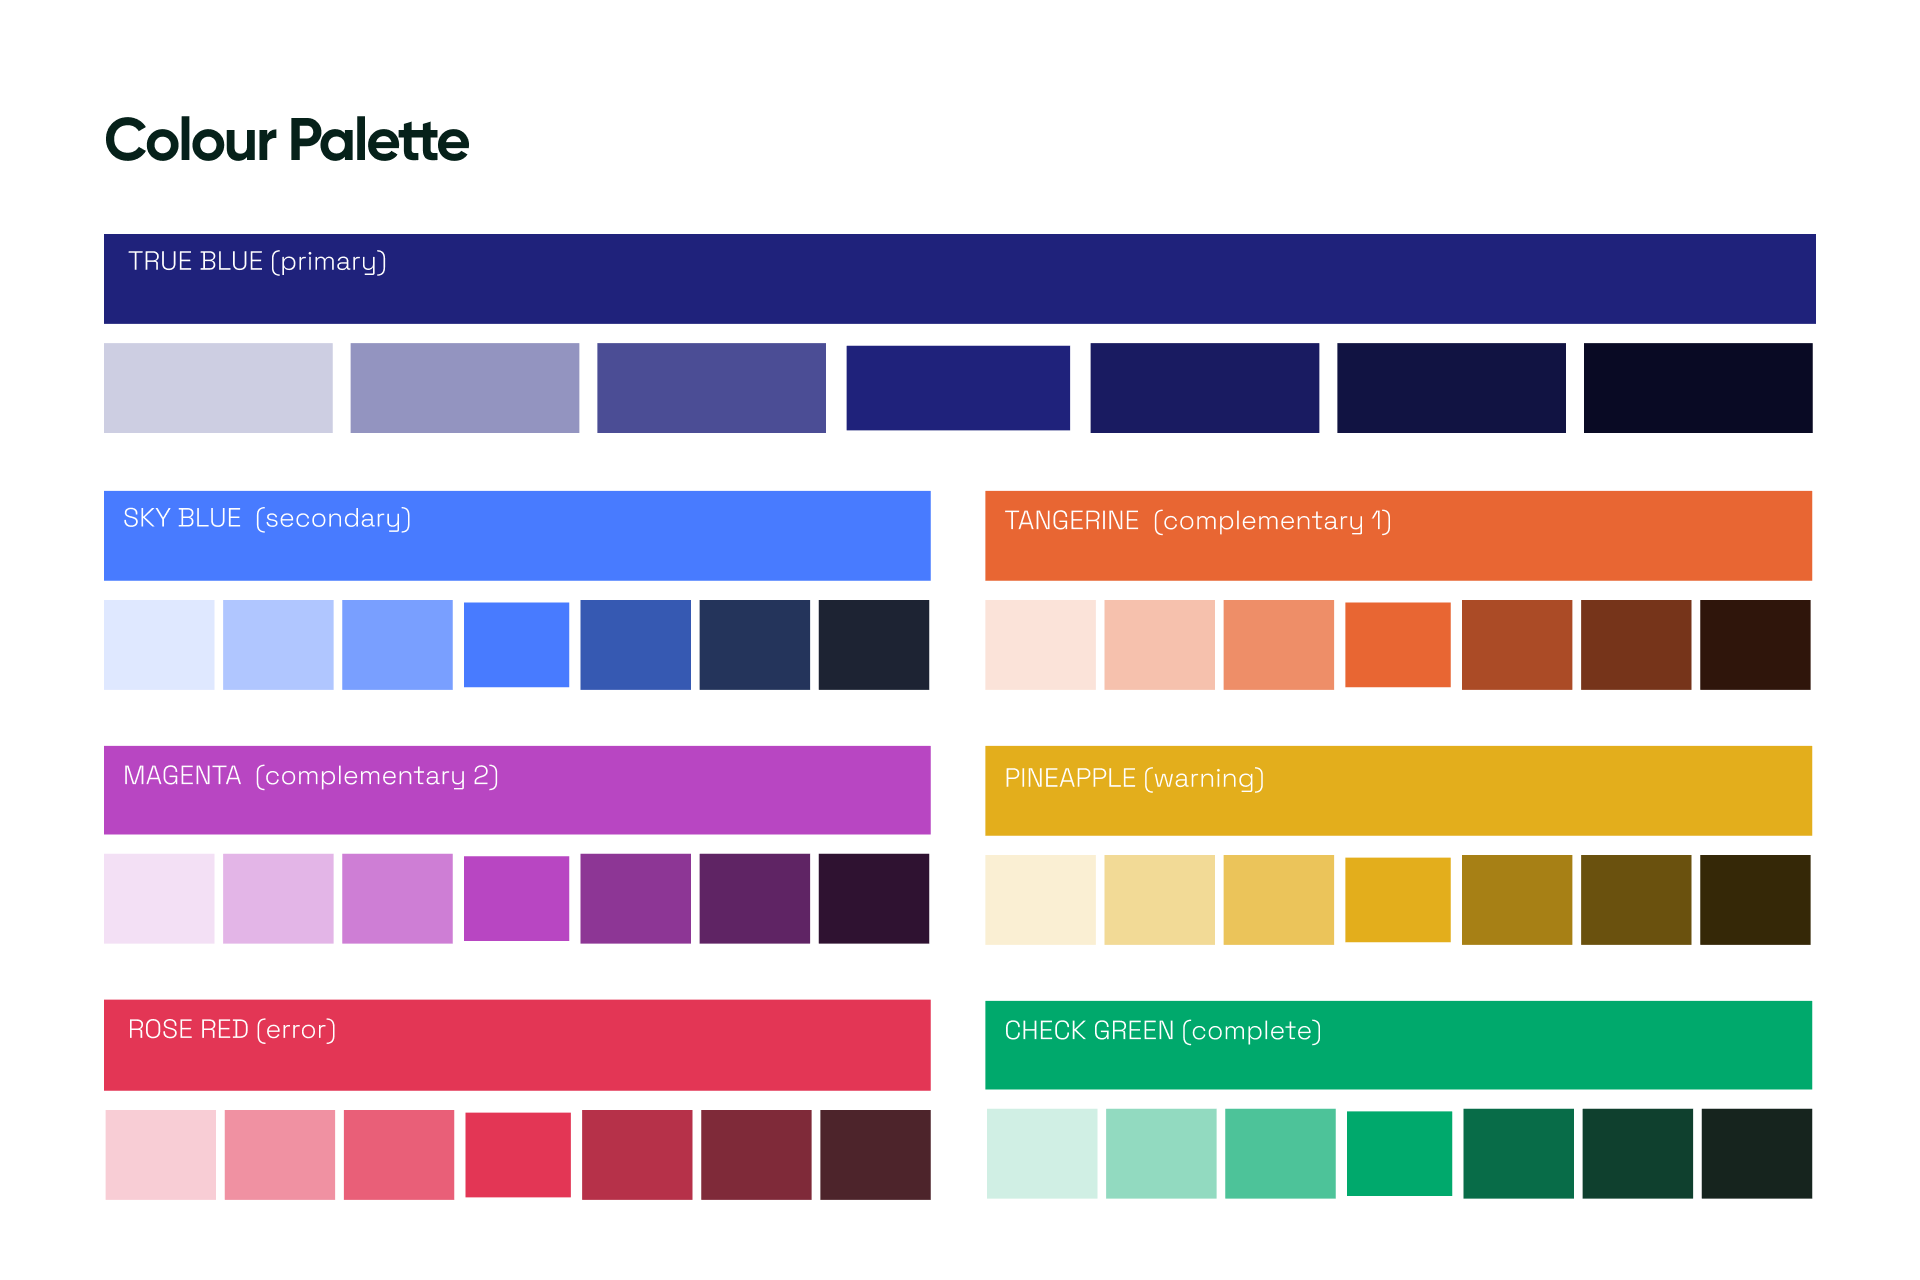Click the CHECK GREEN complete banner
Screen dimensions: 1920x1280
click(x=1398, y=1045)
